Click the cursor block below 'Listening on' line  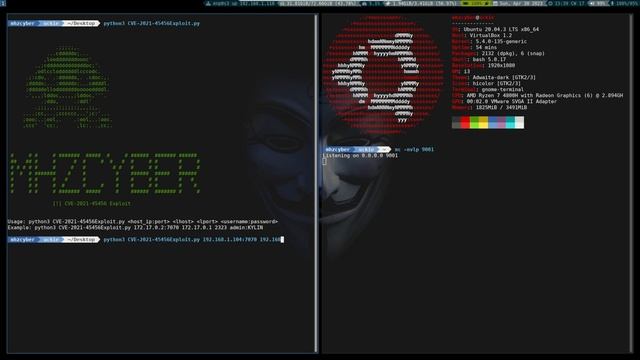click(324, 162)
